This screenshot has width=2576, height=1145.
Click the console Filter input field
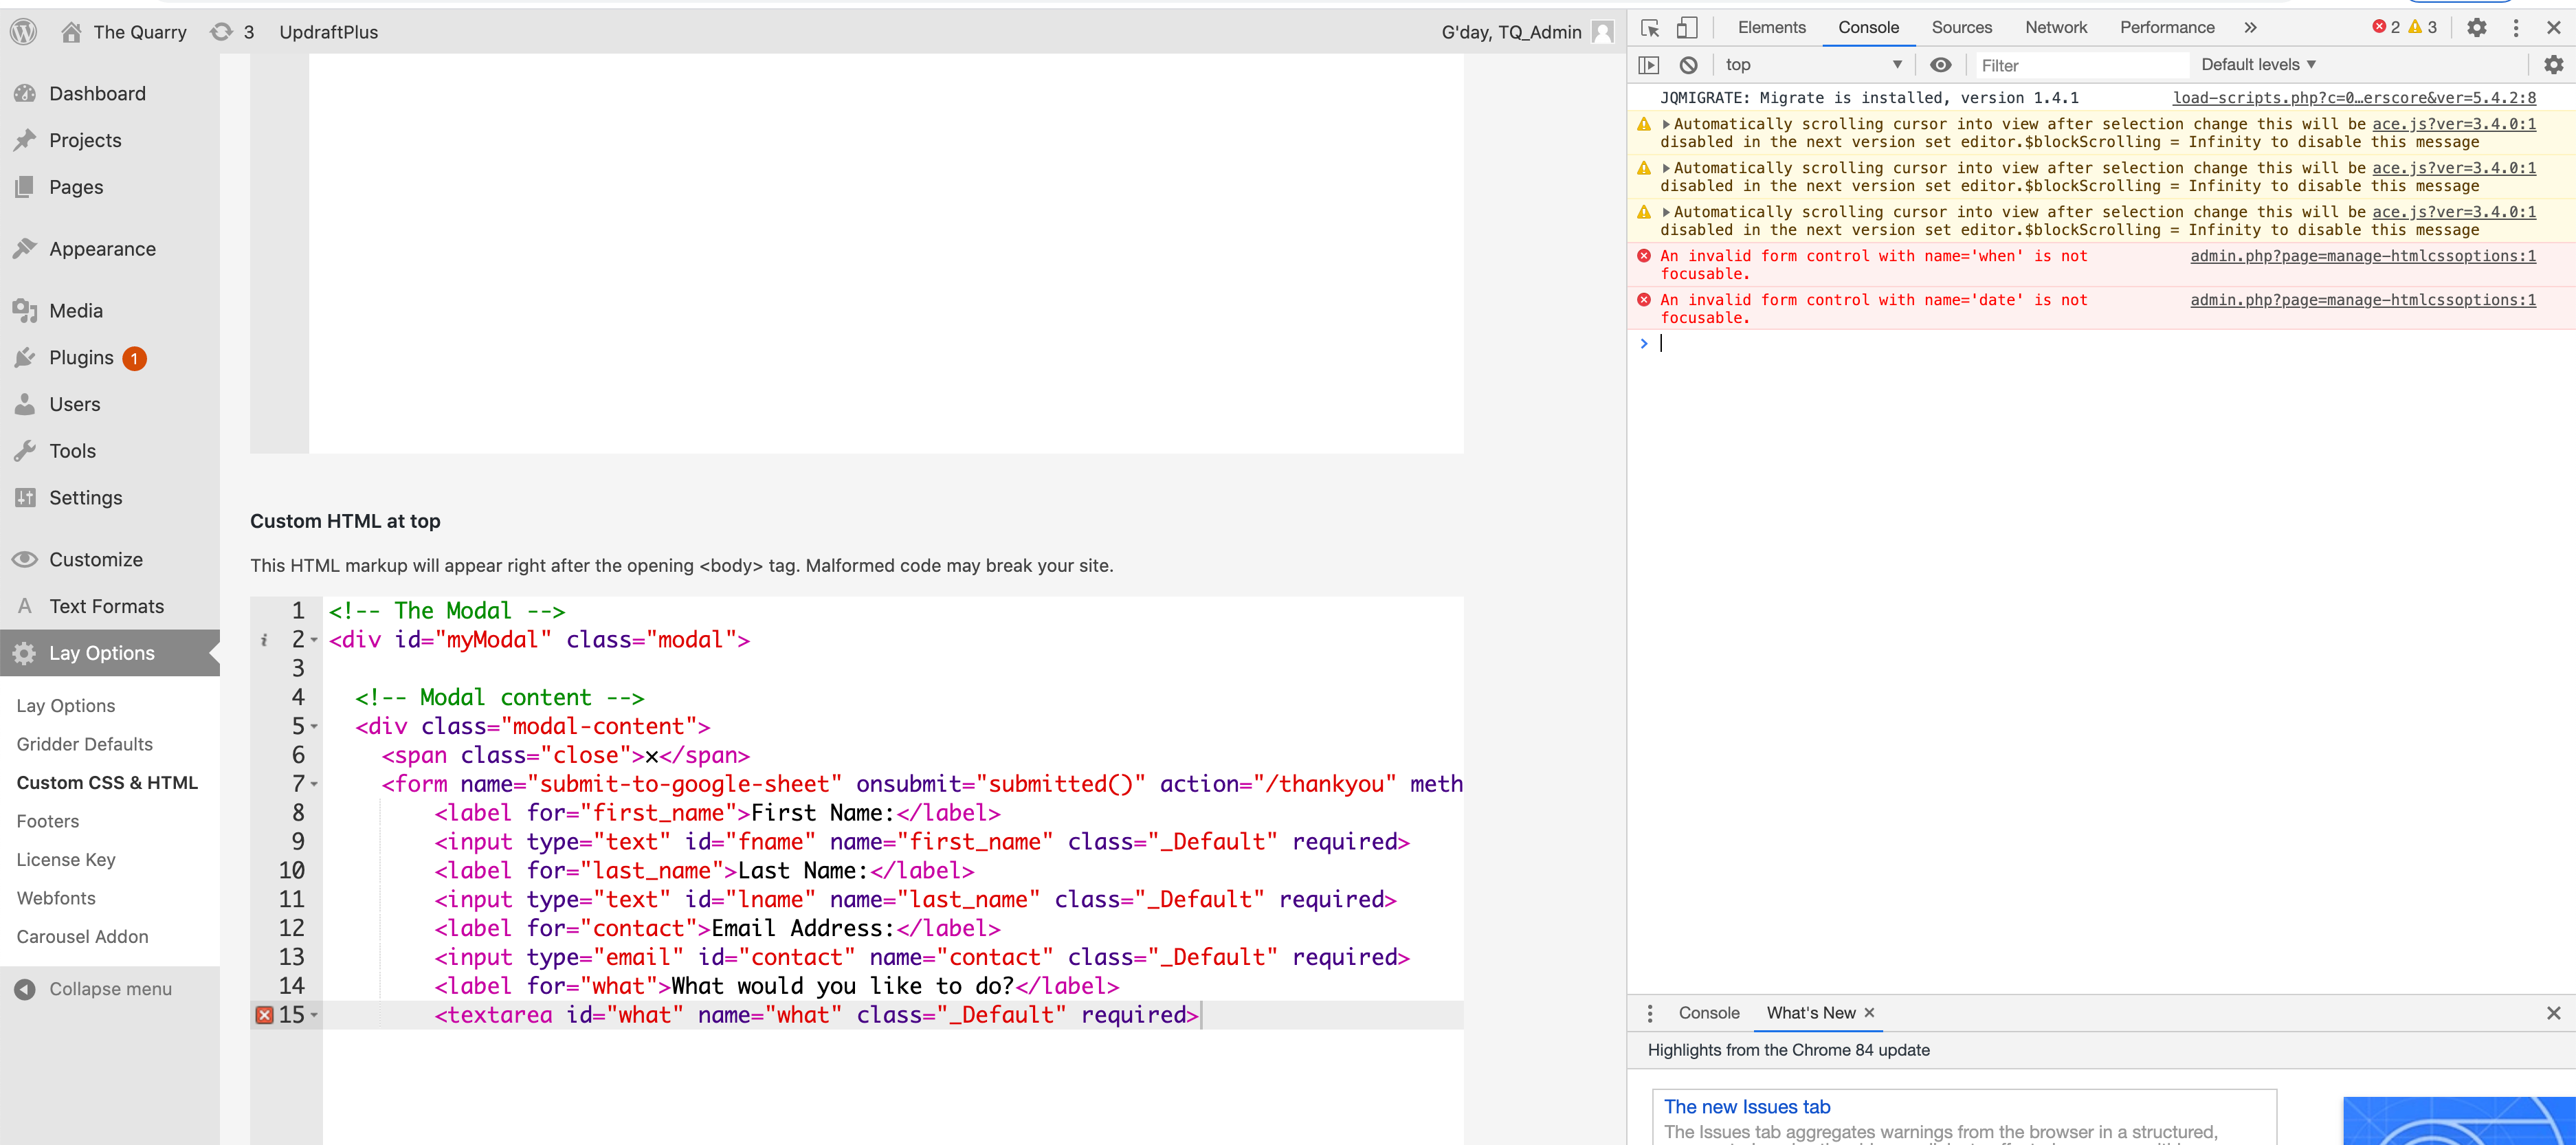click(x=2080, y=65)
